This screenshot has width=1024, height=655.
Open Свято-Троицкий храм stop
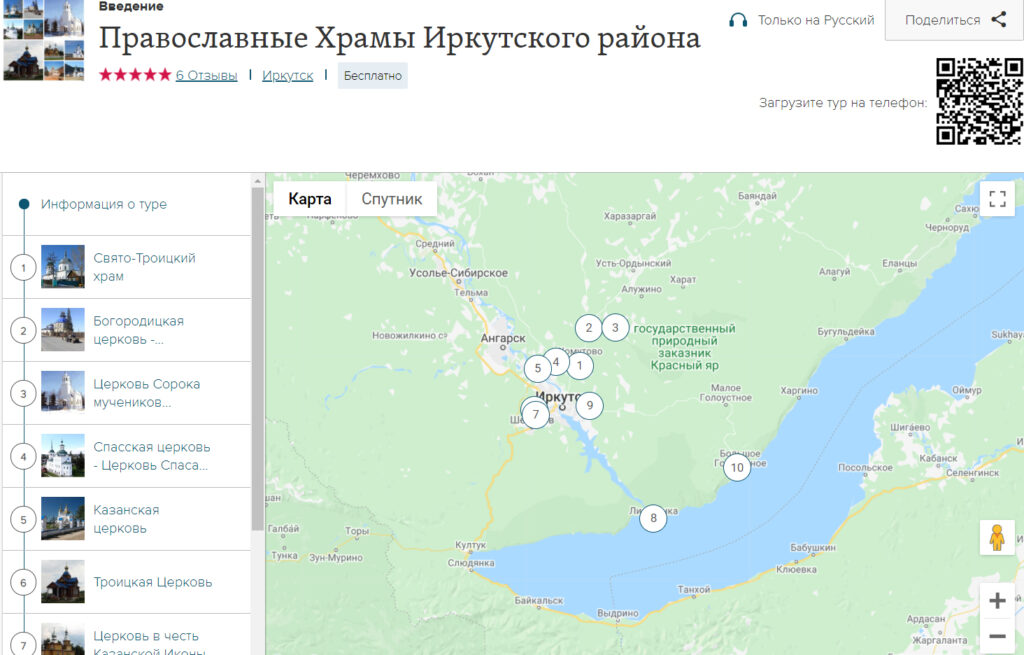click(x=144, y=267)
